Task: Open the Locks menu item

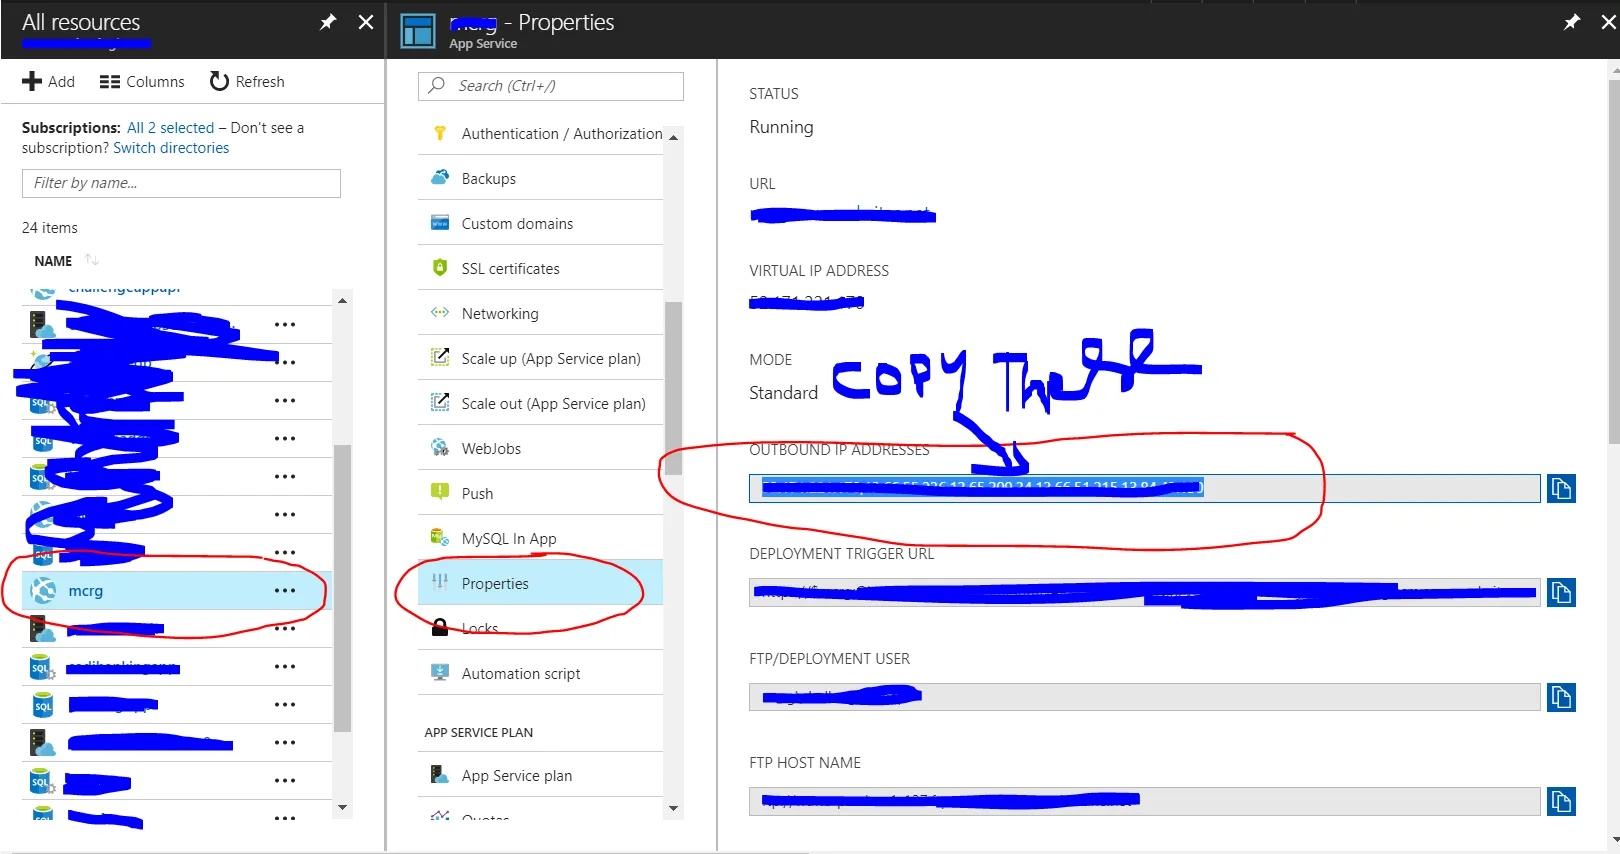Action: pyautogui.click(x=540, y=628)
